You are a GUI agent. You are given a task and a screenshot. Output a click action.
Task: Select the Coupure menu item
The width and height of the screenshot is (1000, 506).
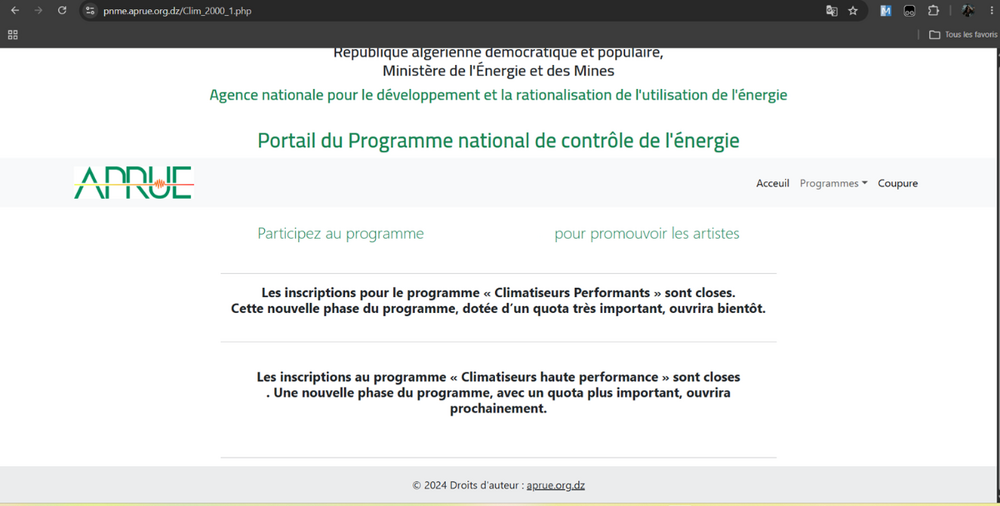point(897,183)
